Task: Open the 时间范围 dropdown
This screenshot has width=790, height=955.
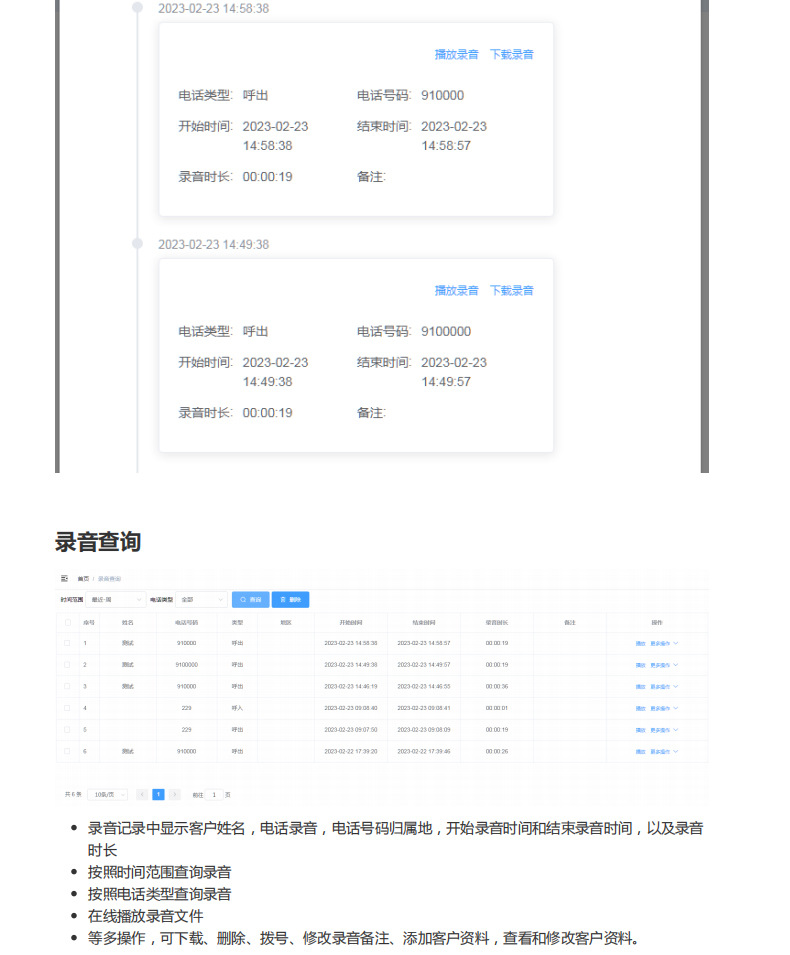Action: pyautogui.click(x=116, y=600)
